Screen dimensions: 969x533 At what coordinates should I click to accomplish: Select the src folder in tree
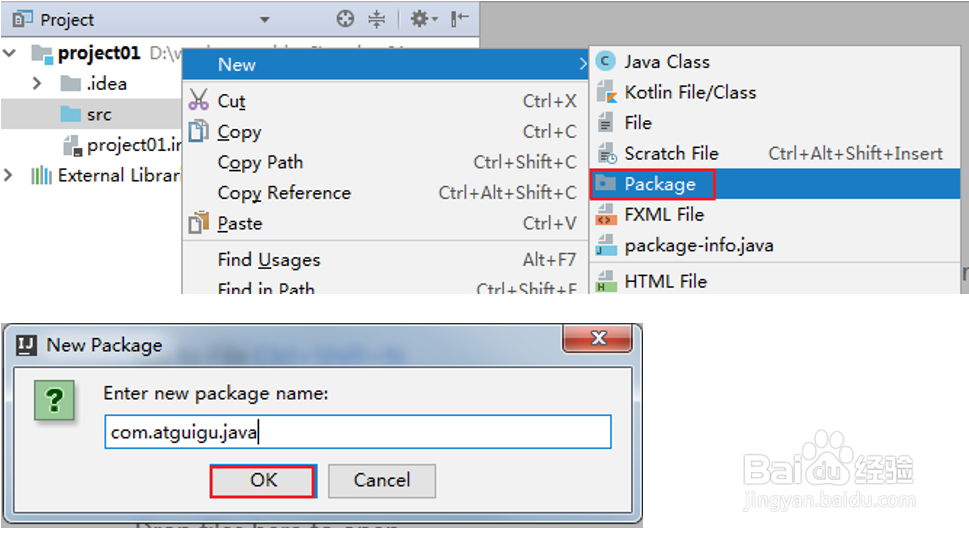(98, 115)
